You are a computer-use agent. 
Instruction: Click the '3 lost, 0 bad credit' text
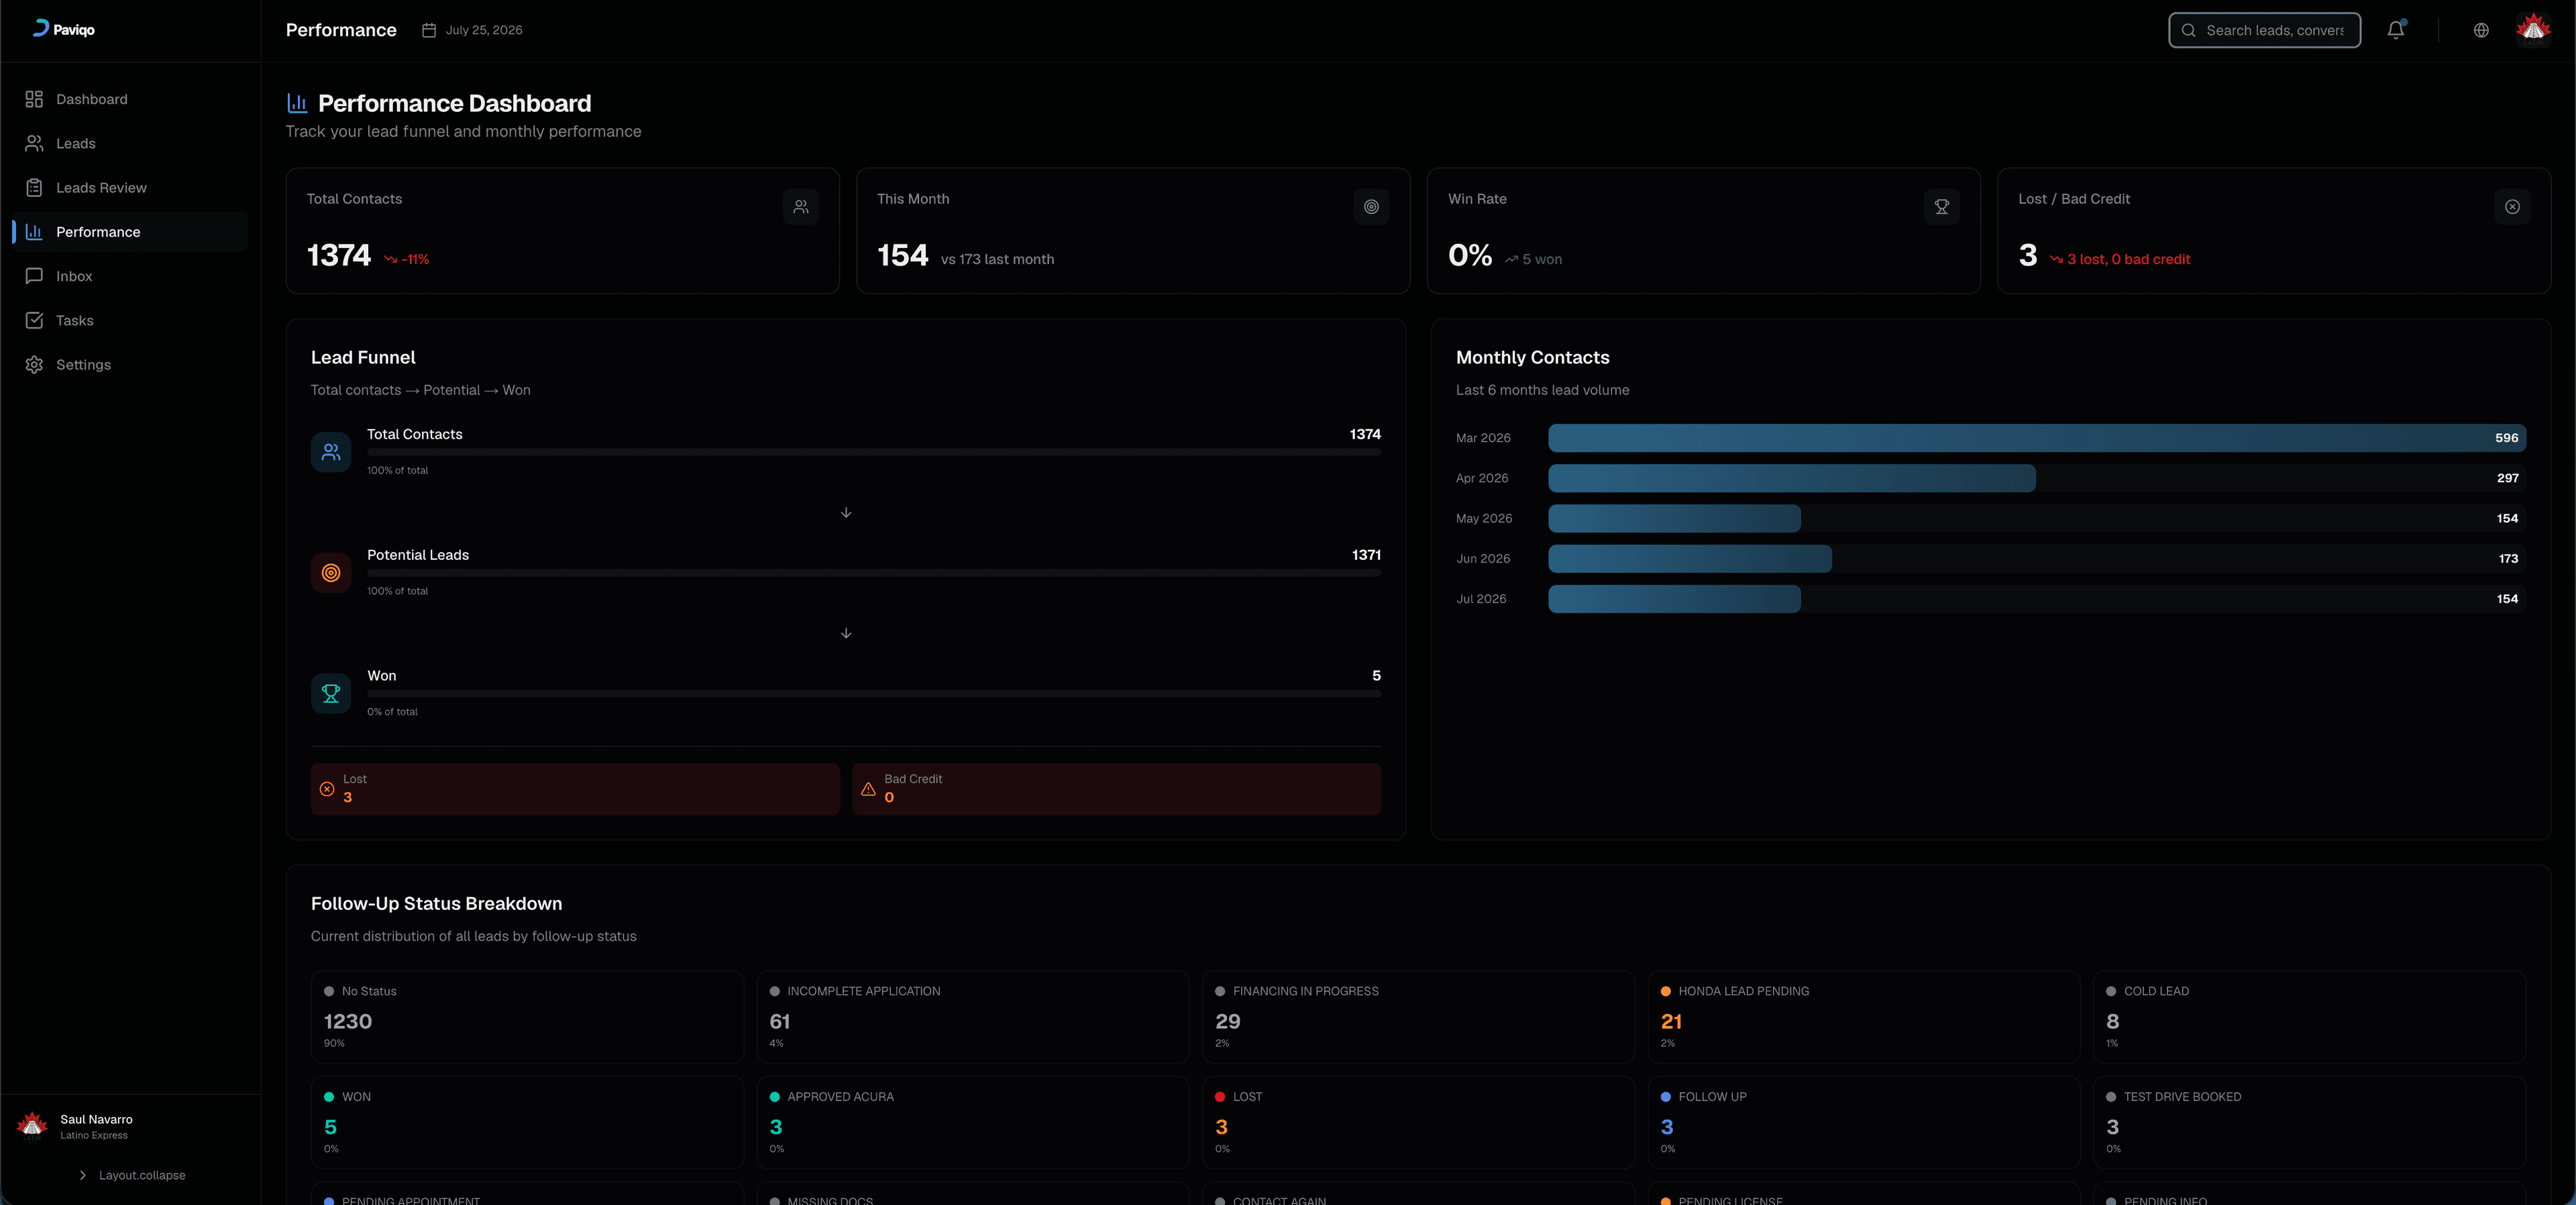tap(2128, 259)
